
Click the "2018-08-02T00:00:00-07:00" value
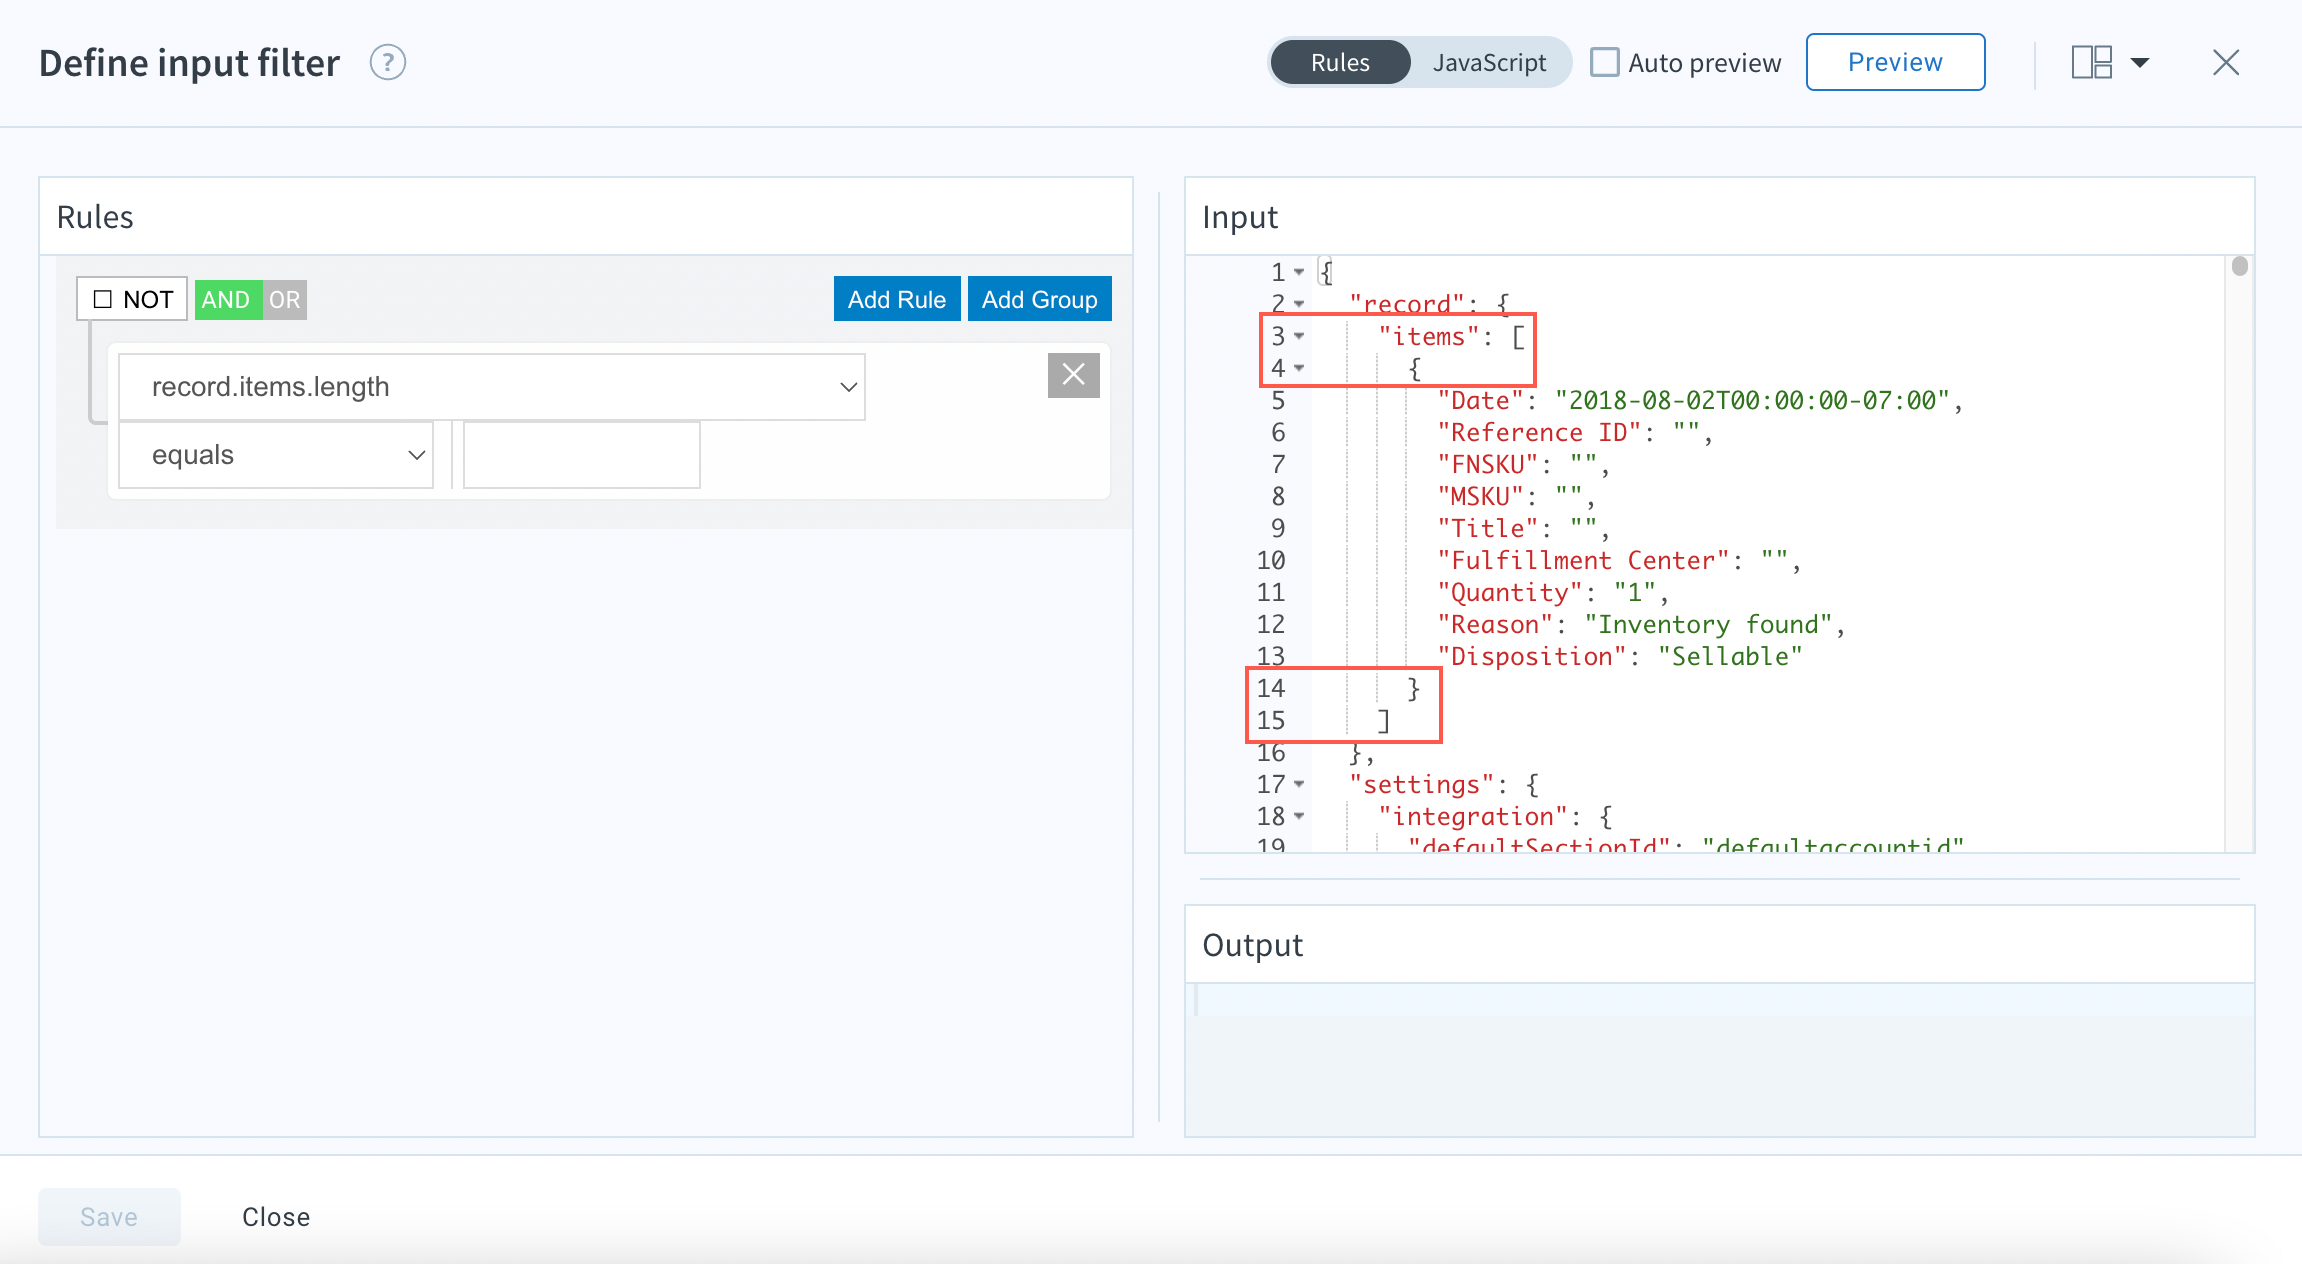point(1752,401)
